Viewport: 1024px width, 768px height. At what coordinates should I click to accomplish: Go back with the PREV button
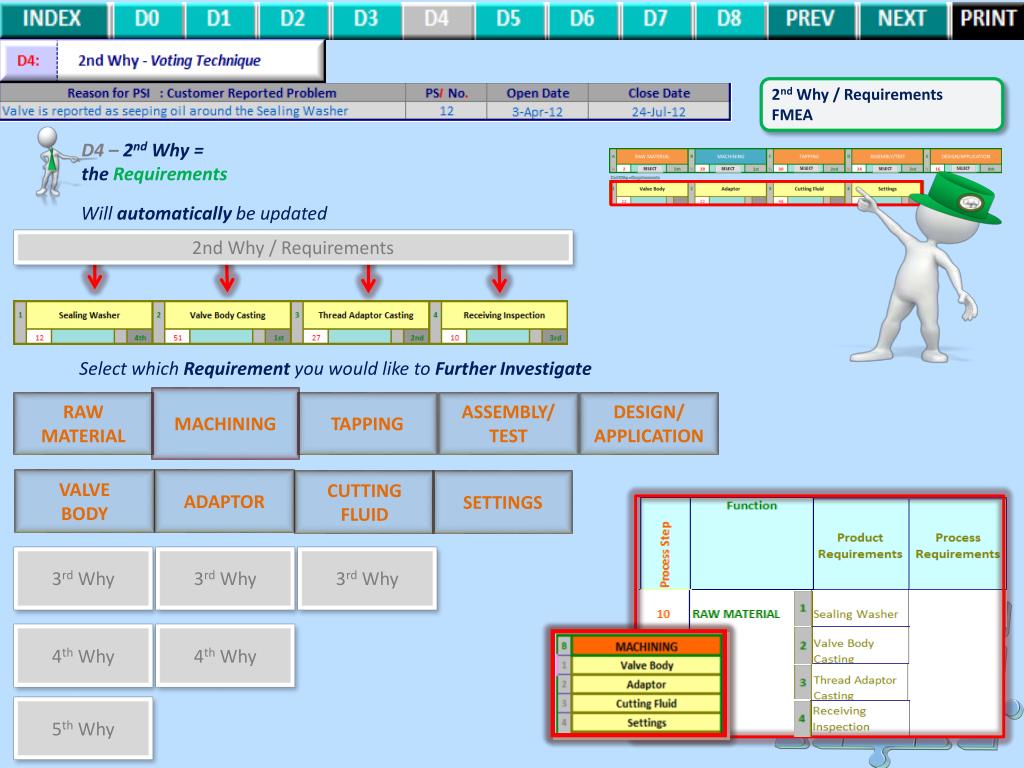pyautogui.click(x=810, y=18)
